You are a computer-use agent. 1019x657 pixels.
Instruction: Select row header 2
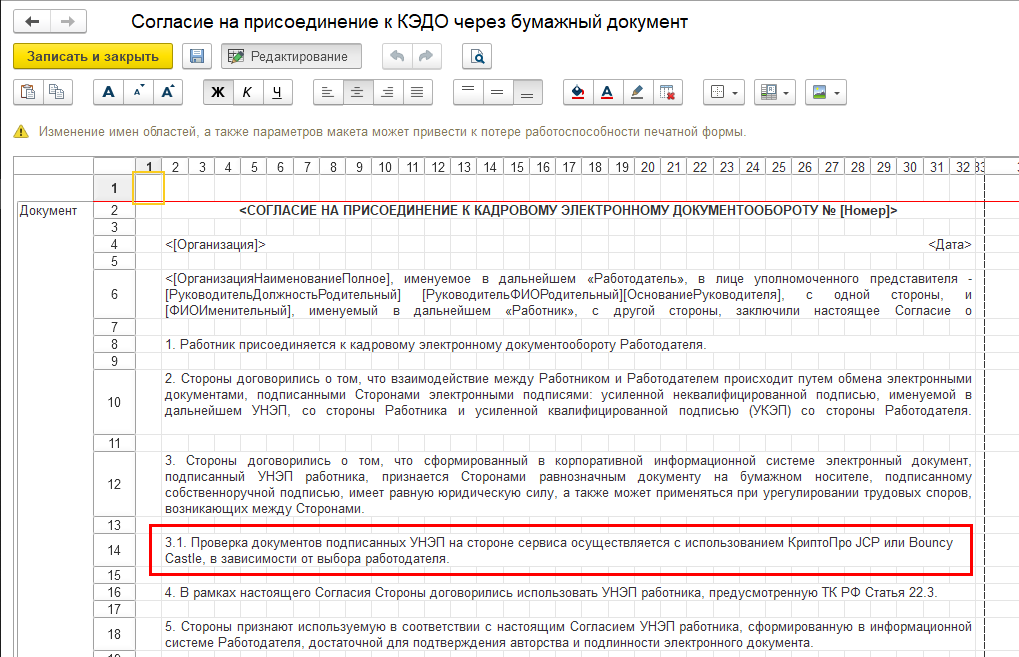click(114, 211)
